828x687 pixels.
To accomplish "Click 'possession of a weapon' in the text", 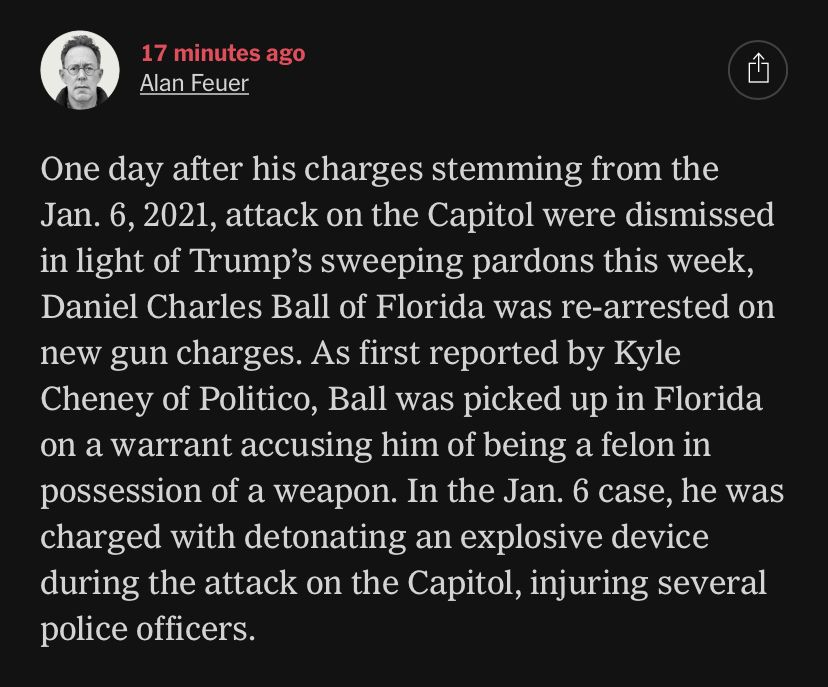I will pyautogui.click(x=217, y=491).
